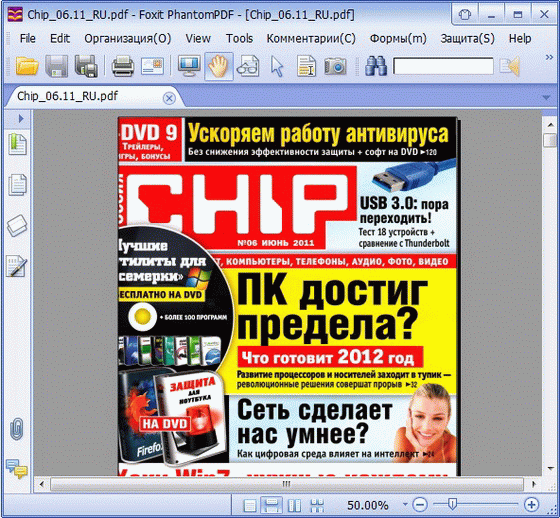Image resolution: width=560 pixels, height=518 pixels.
Task: Open the Организация(O) menu
Action: tap(128, 39)
